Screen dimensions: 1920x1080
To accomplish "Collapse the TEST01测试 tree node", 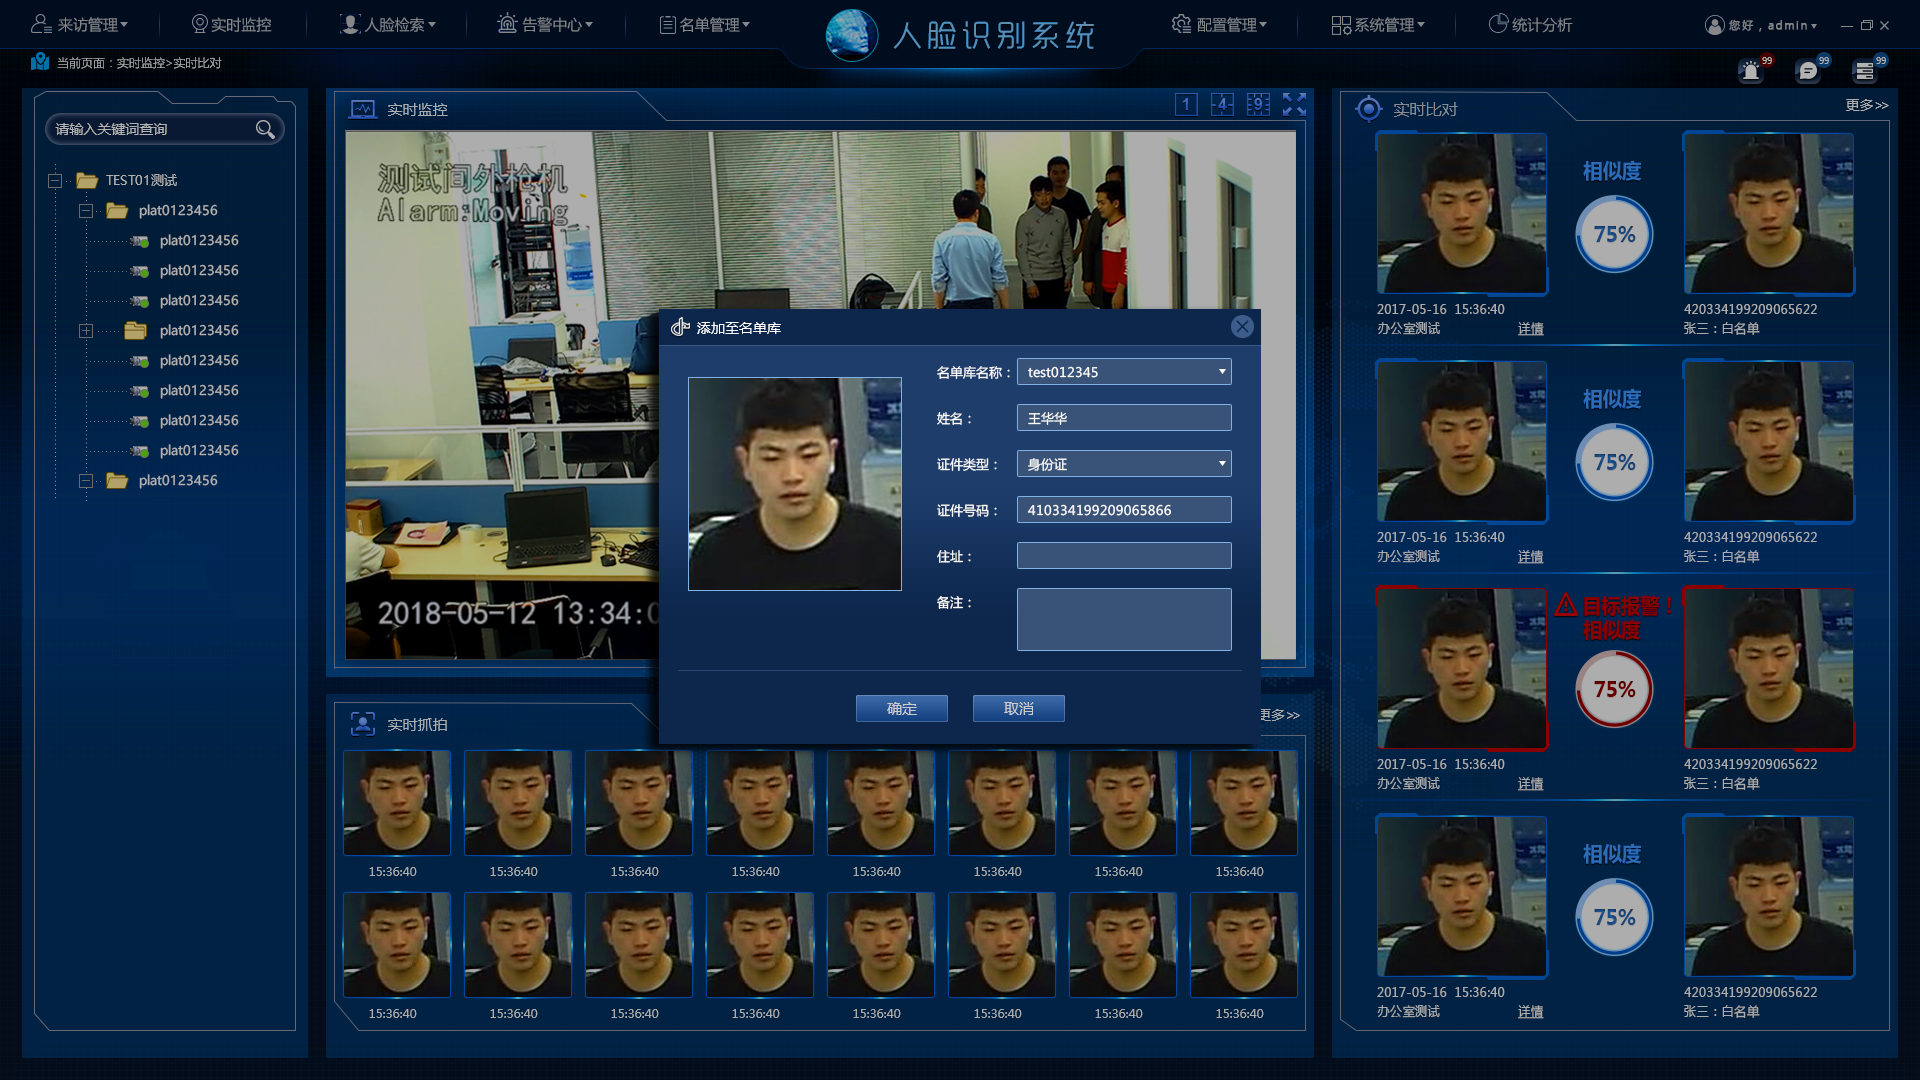I will pos(55,181).
